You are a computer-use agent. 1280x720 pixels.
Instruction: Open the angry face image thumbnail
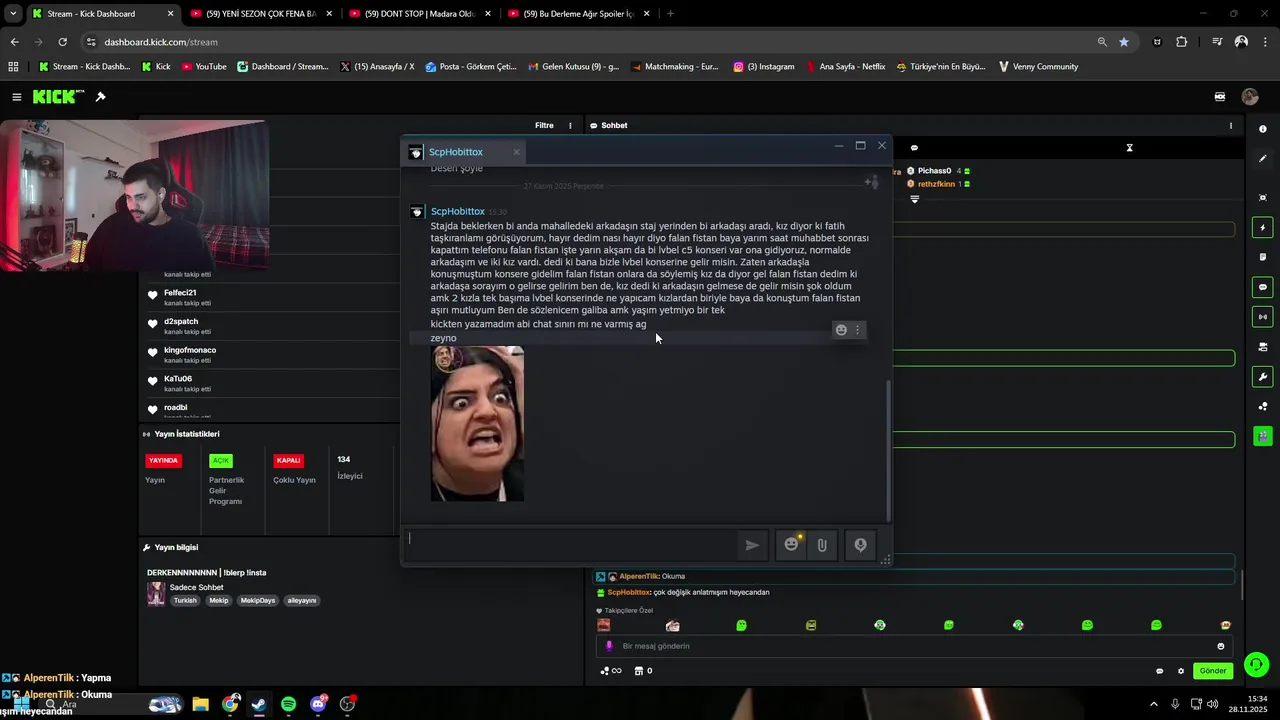tap(477, 423)
